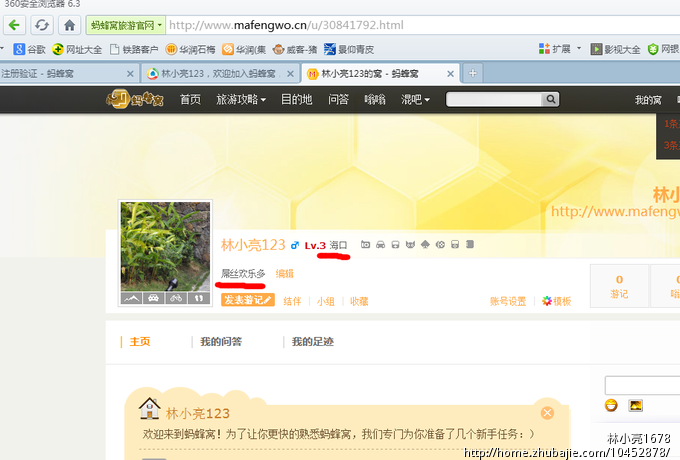The image size is (680, 460).
Task: Click the car badge icon beside 海口
Action: (380, 245)
